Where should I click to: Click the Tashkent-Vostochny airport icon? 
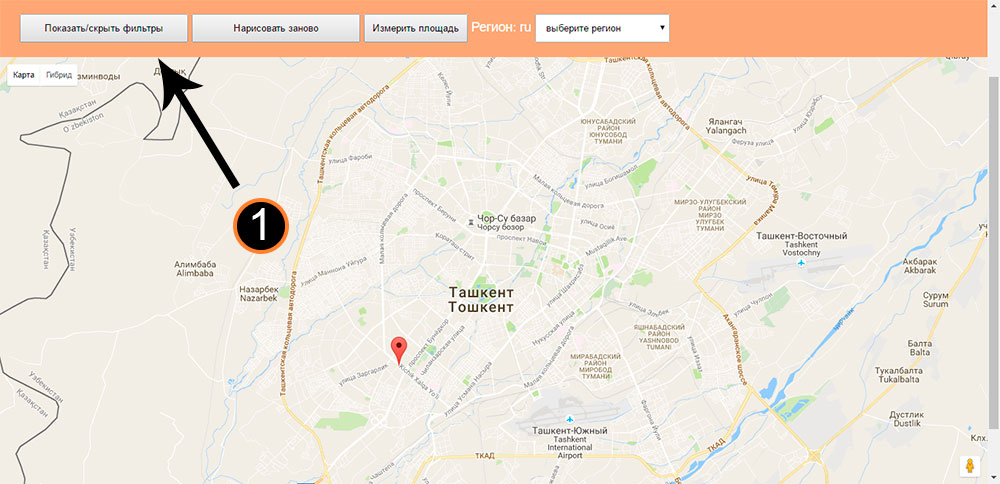pyautogui.click(x=801, y=263)
